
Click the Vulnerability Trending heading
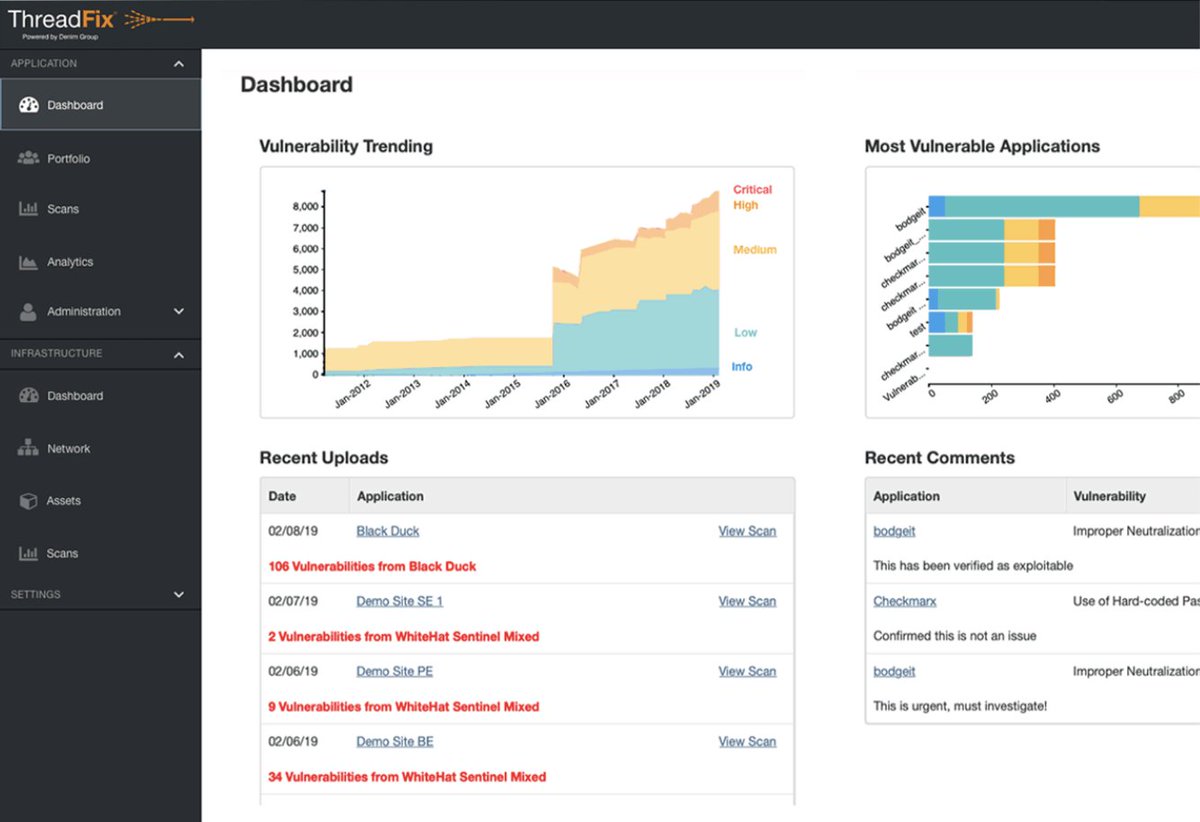[346, 146]
